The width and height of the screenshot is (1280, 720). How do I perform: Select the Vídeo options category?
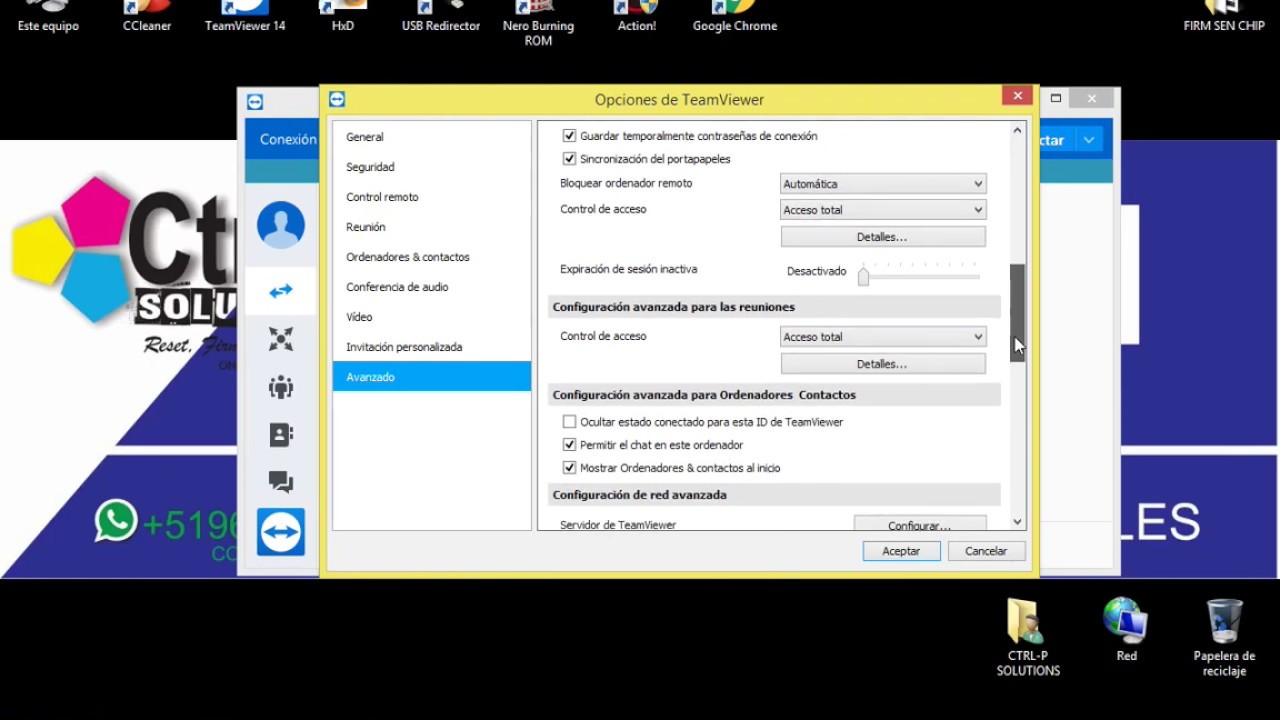[431, 317]
